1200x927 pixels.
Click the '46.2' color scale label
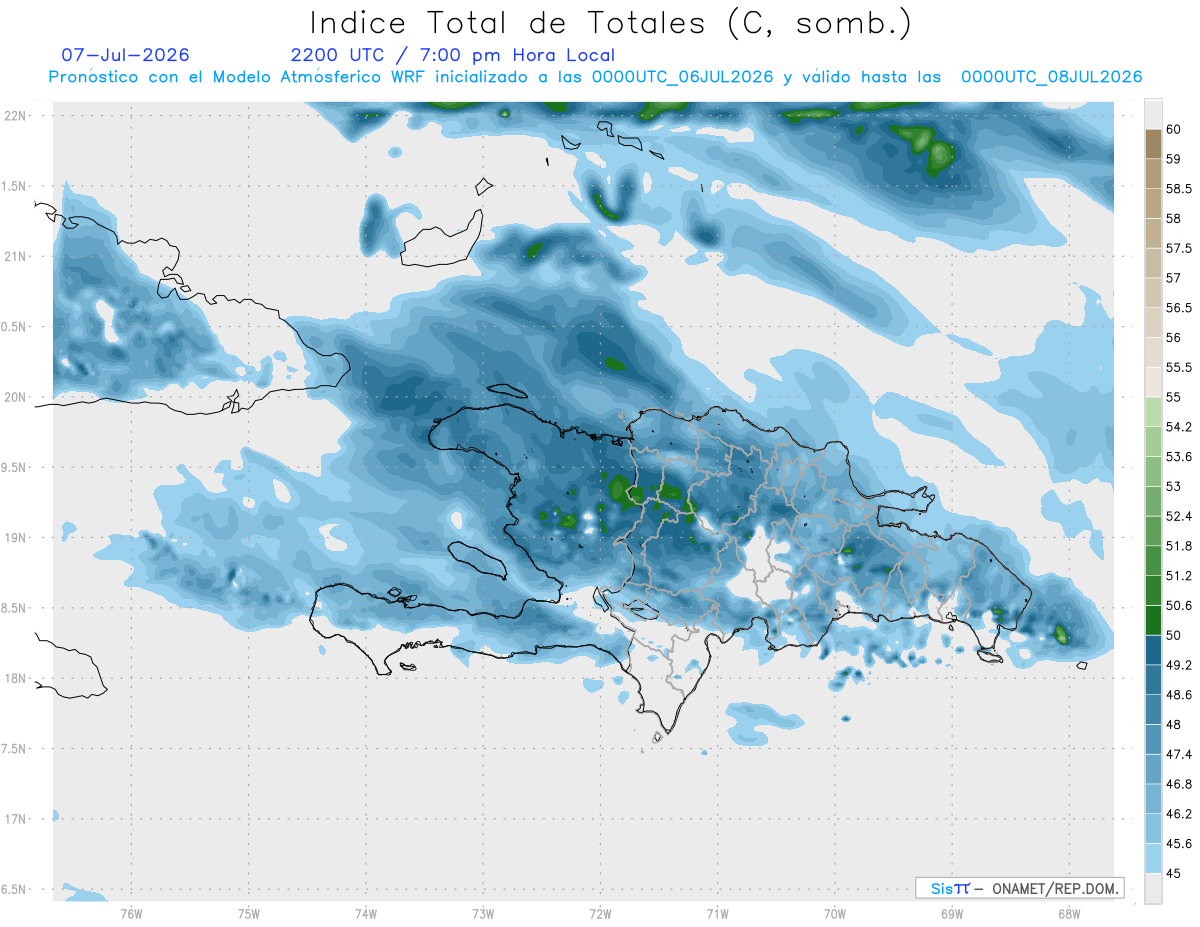(1178, 814)
